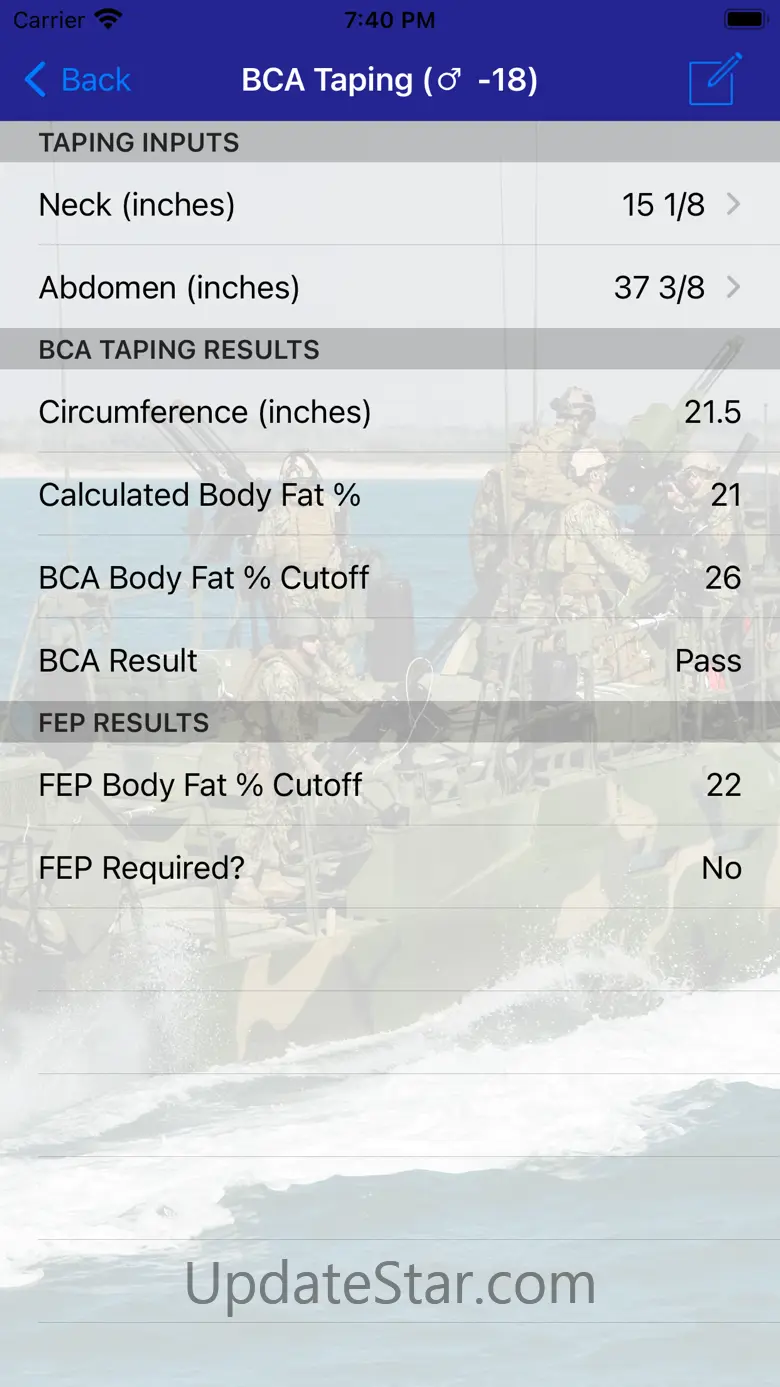Screen dimensions: 780x1387
Task: Tap the abdomen value 37 3/8
Action: pos(659,288)
